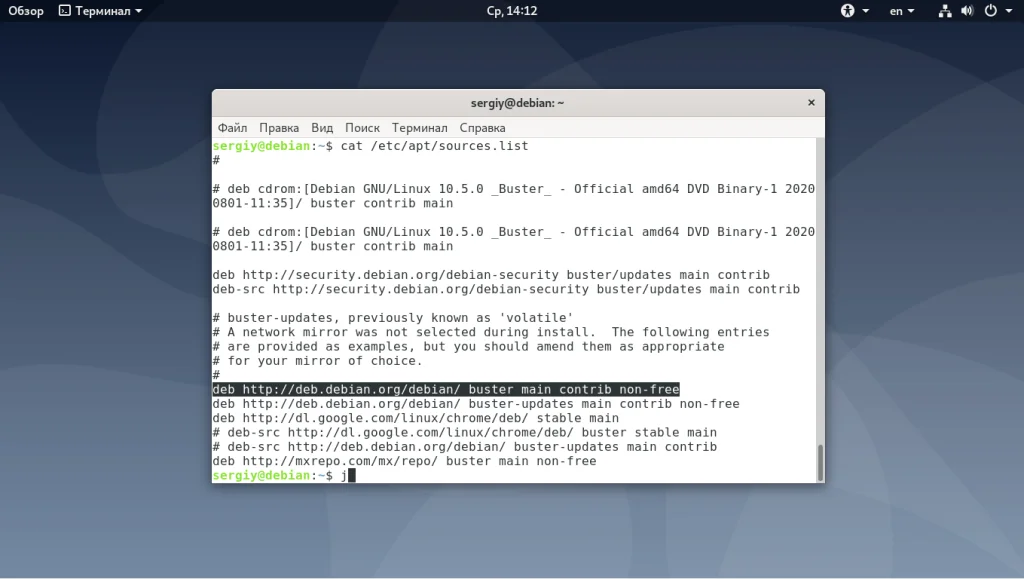Open the 'Вид' menu
Screen dimensions: 1024x579
(322, 127)
